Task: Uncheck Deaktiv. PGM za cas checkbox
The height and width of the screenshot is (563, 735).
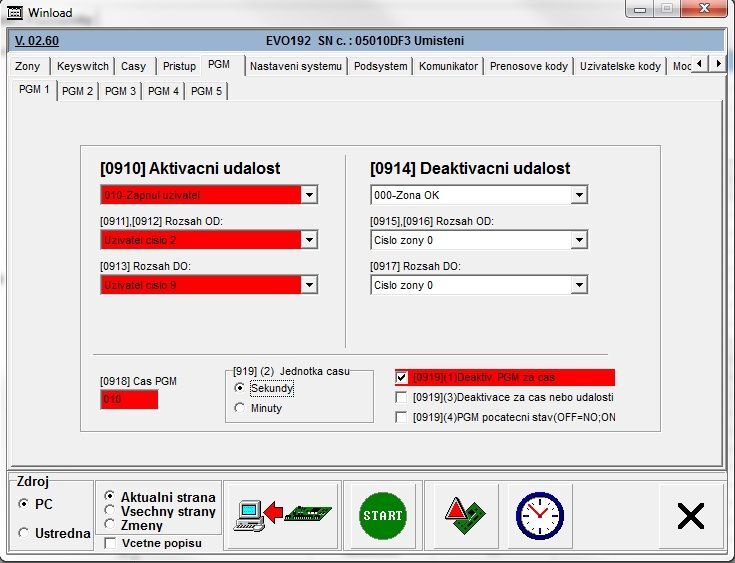Action: coord(402,378)
